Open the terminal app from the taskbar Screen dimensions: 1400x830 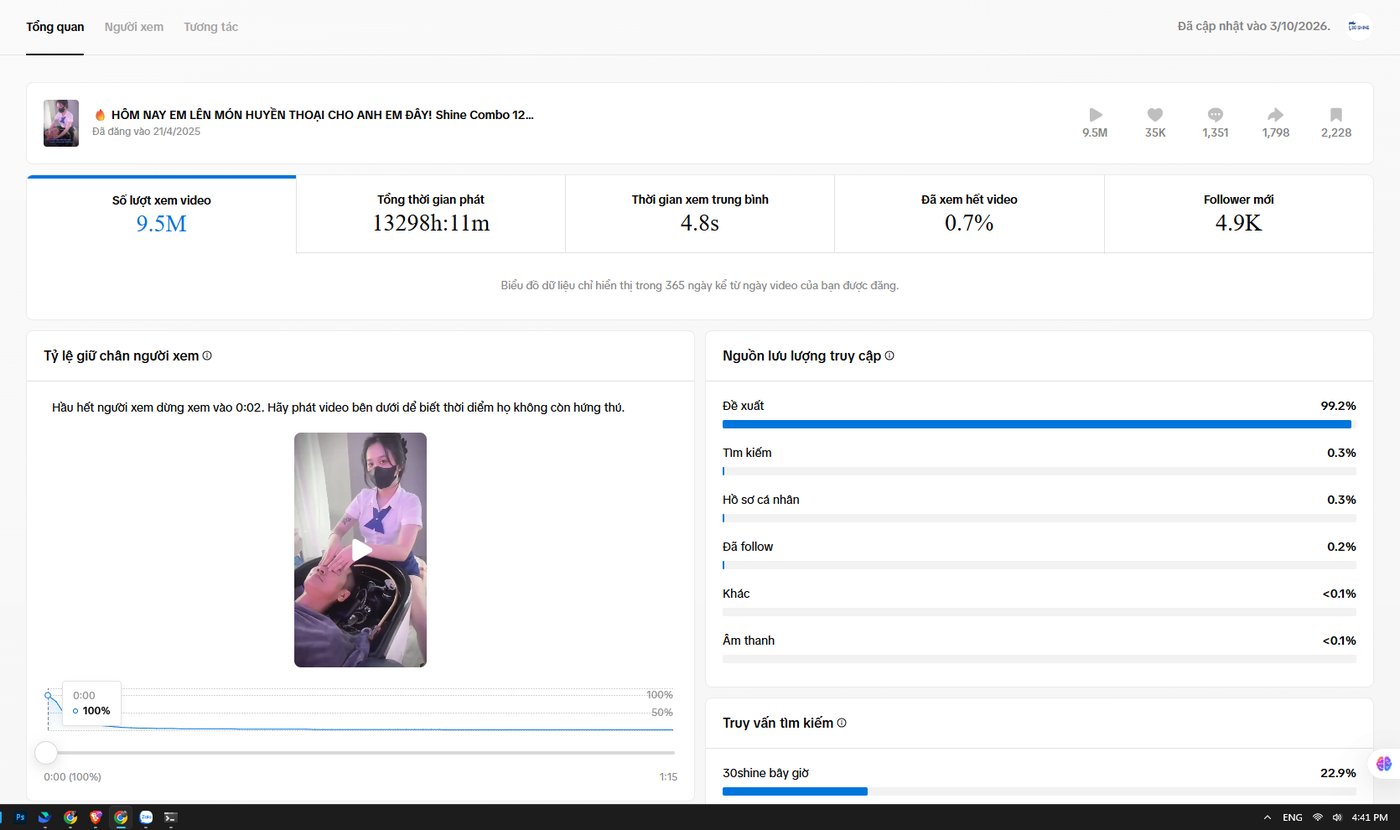click(171, 817)
